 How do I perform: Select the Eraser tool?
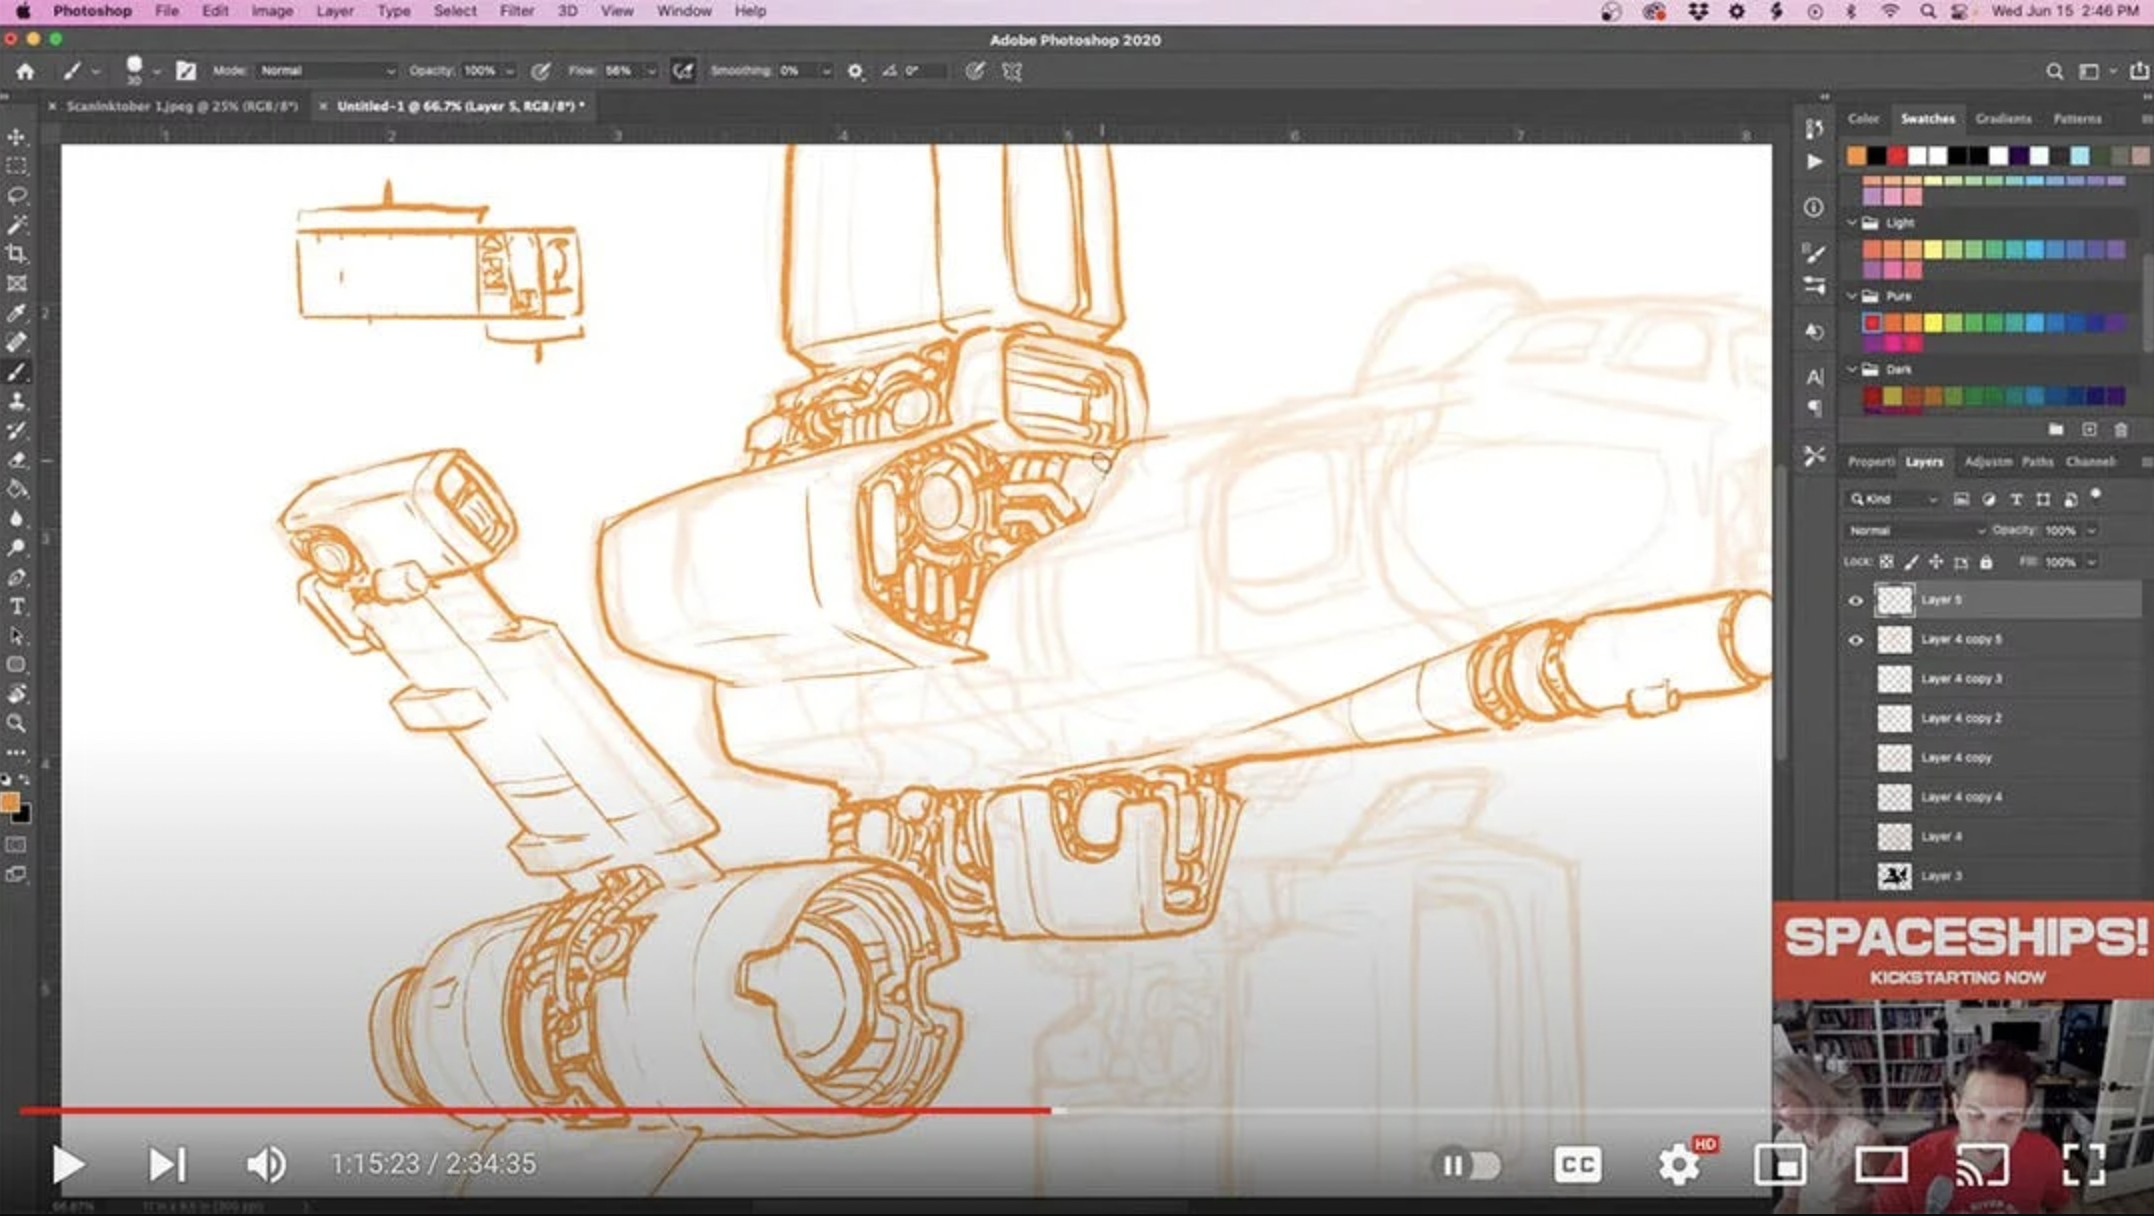(x=17, y=460)
